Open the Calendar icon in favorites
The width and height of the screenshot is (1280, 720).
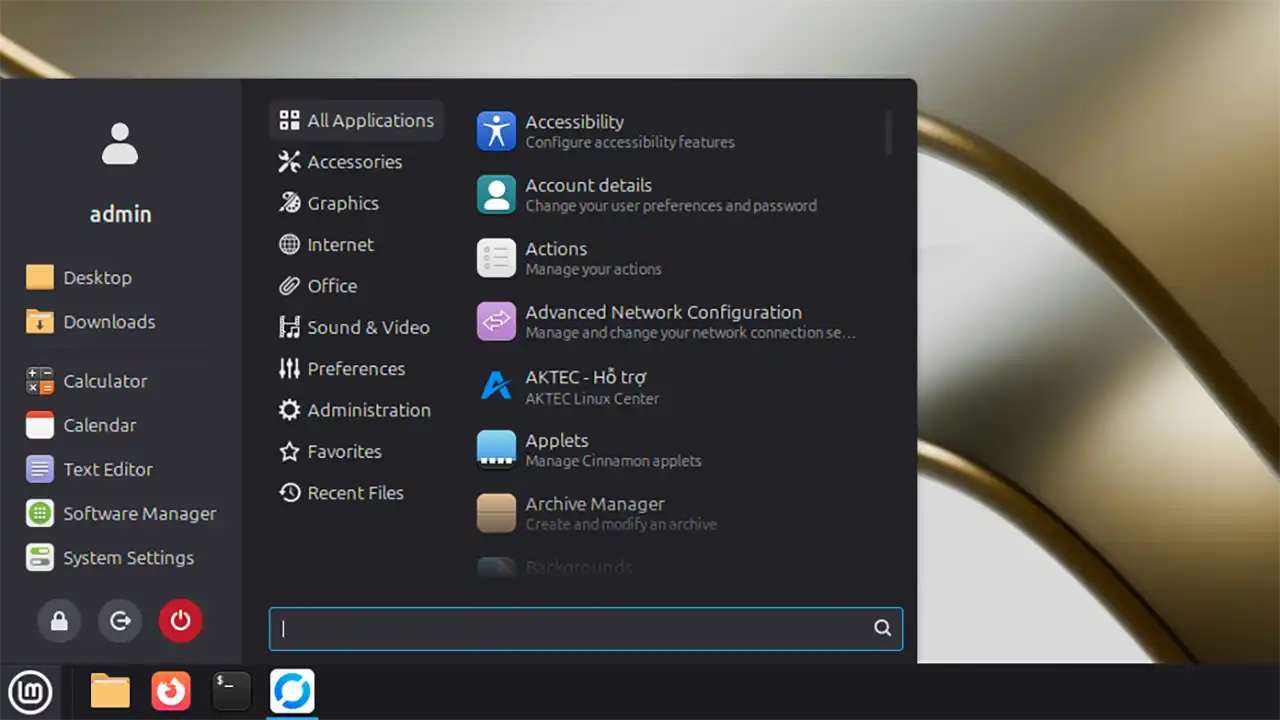pos(40,425)
